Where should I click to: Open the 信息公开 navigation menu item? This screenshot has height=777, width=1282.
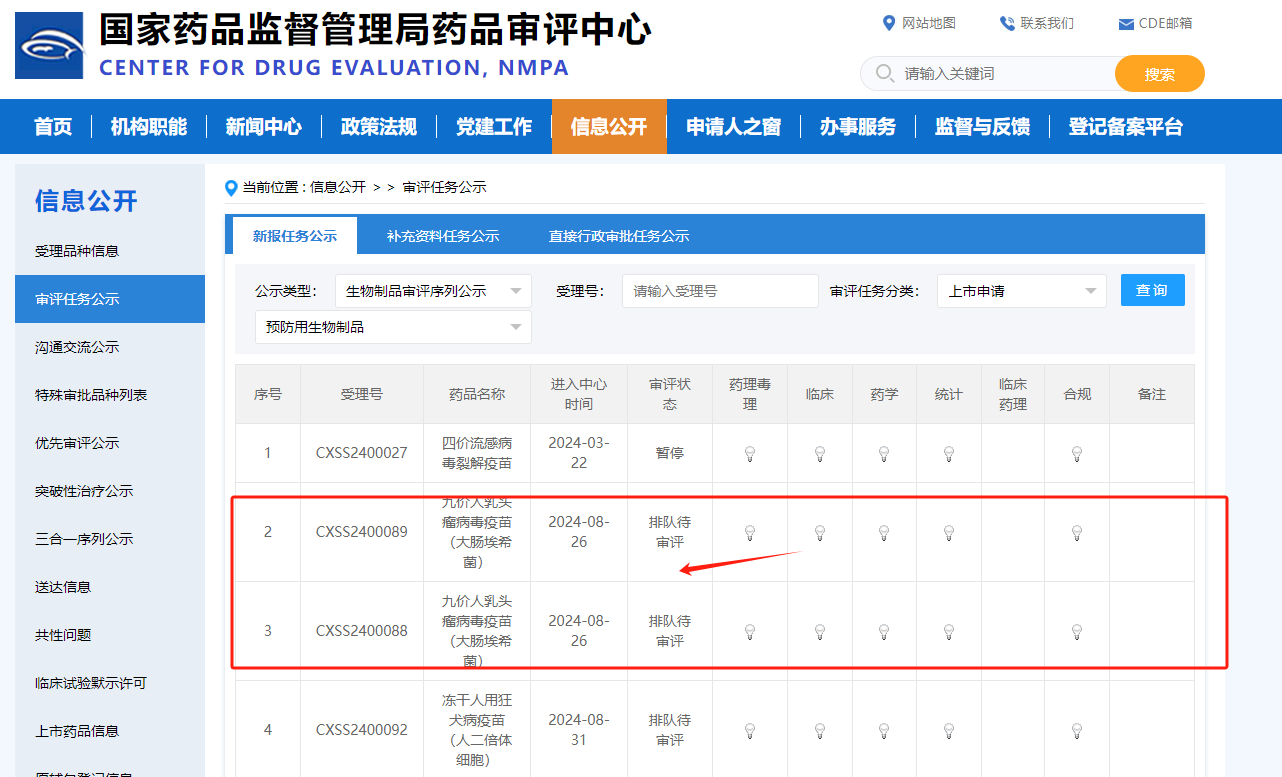coord(609,127)
